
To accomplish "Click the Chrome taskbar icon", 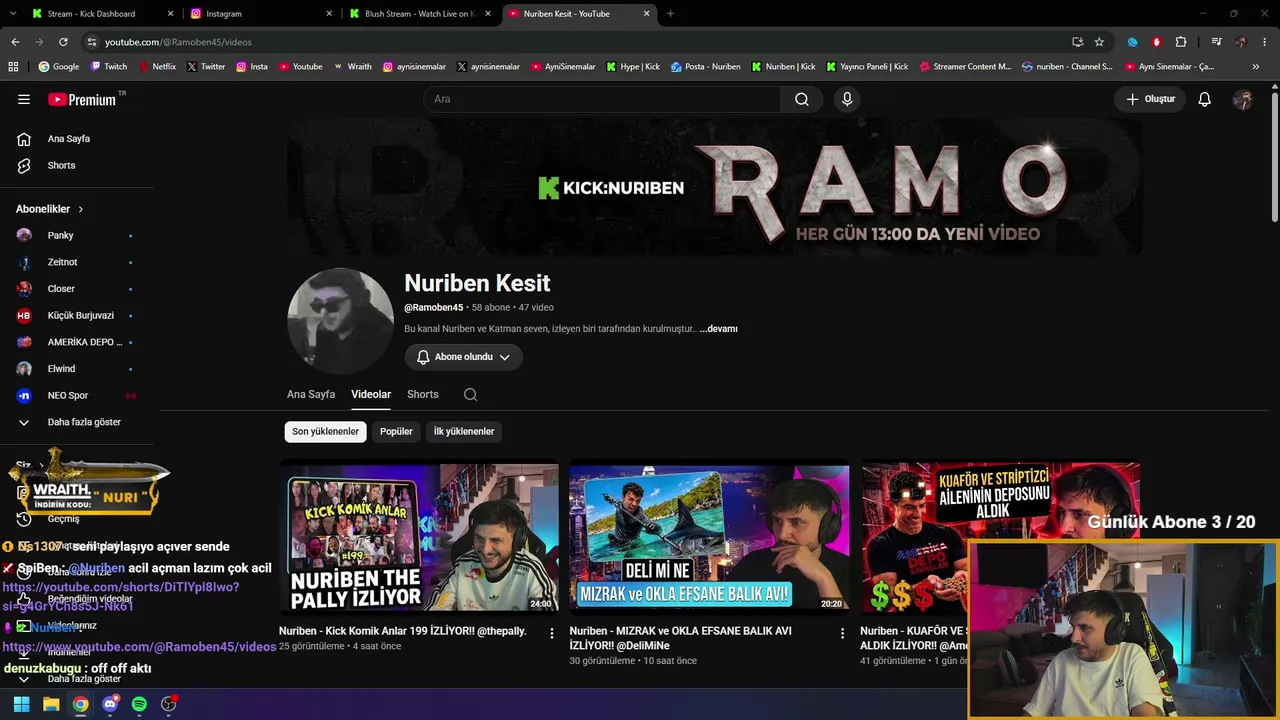I will click(80, 704).
